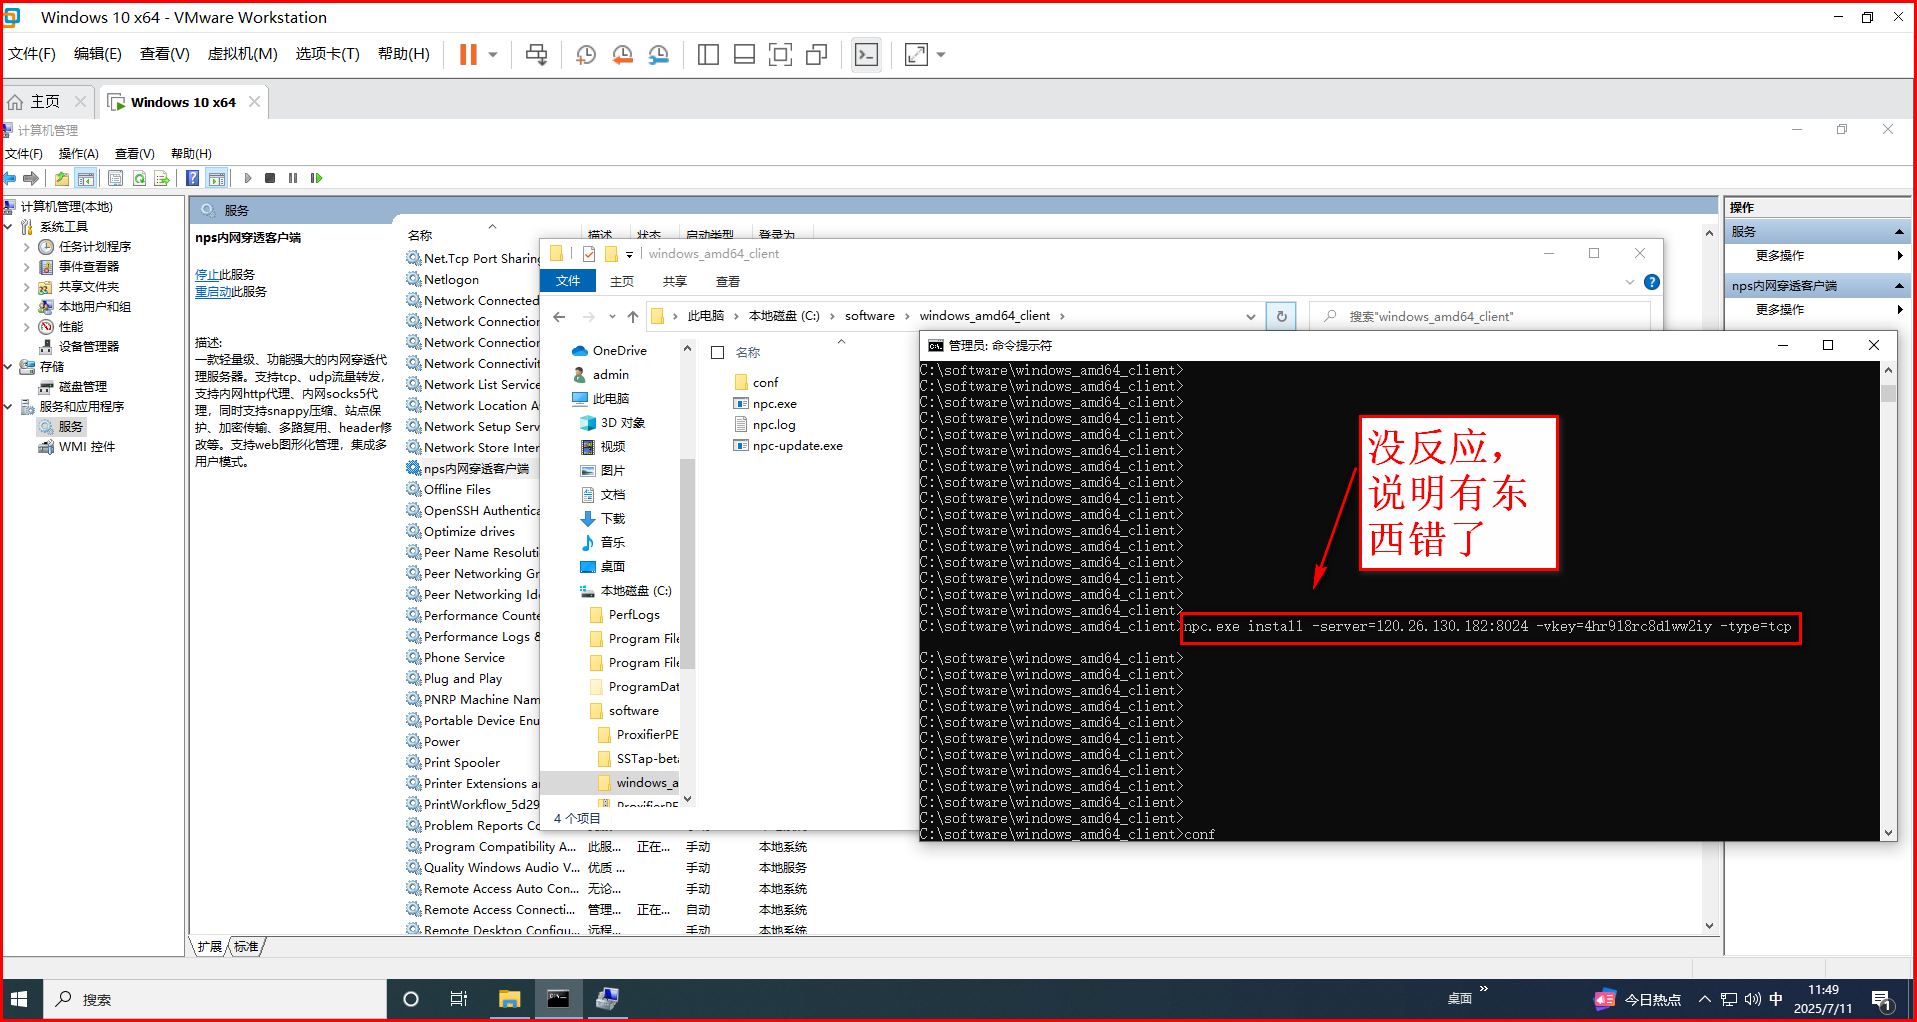
Task: Go up one folder in File Explorer
Action: (633, 316)
